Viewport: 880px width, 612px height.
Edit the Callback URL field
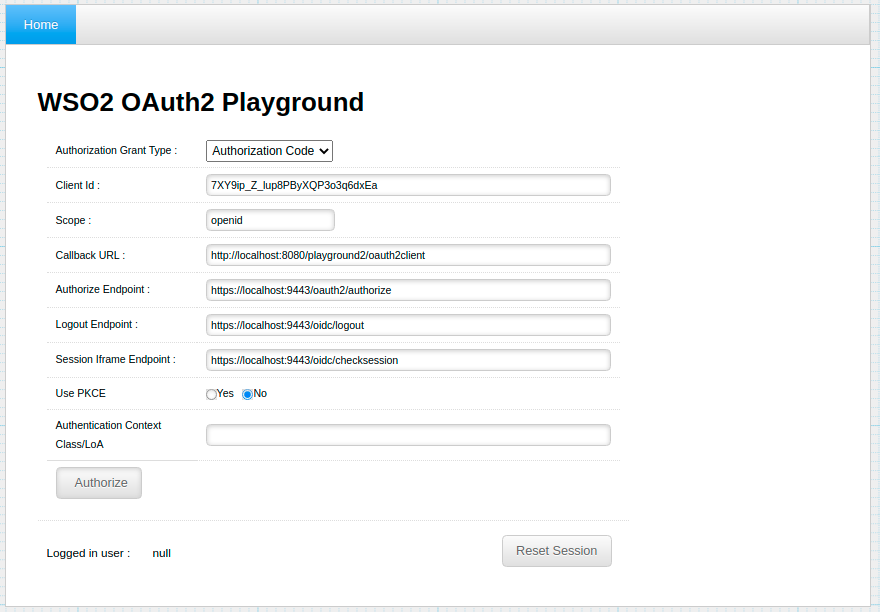click(408, 255)
